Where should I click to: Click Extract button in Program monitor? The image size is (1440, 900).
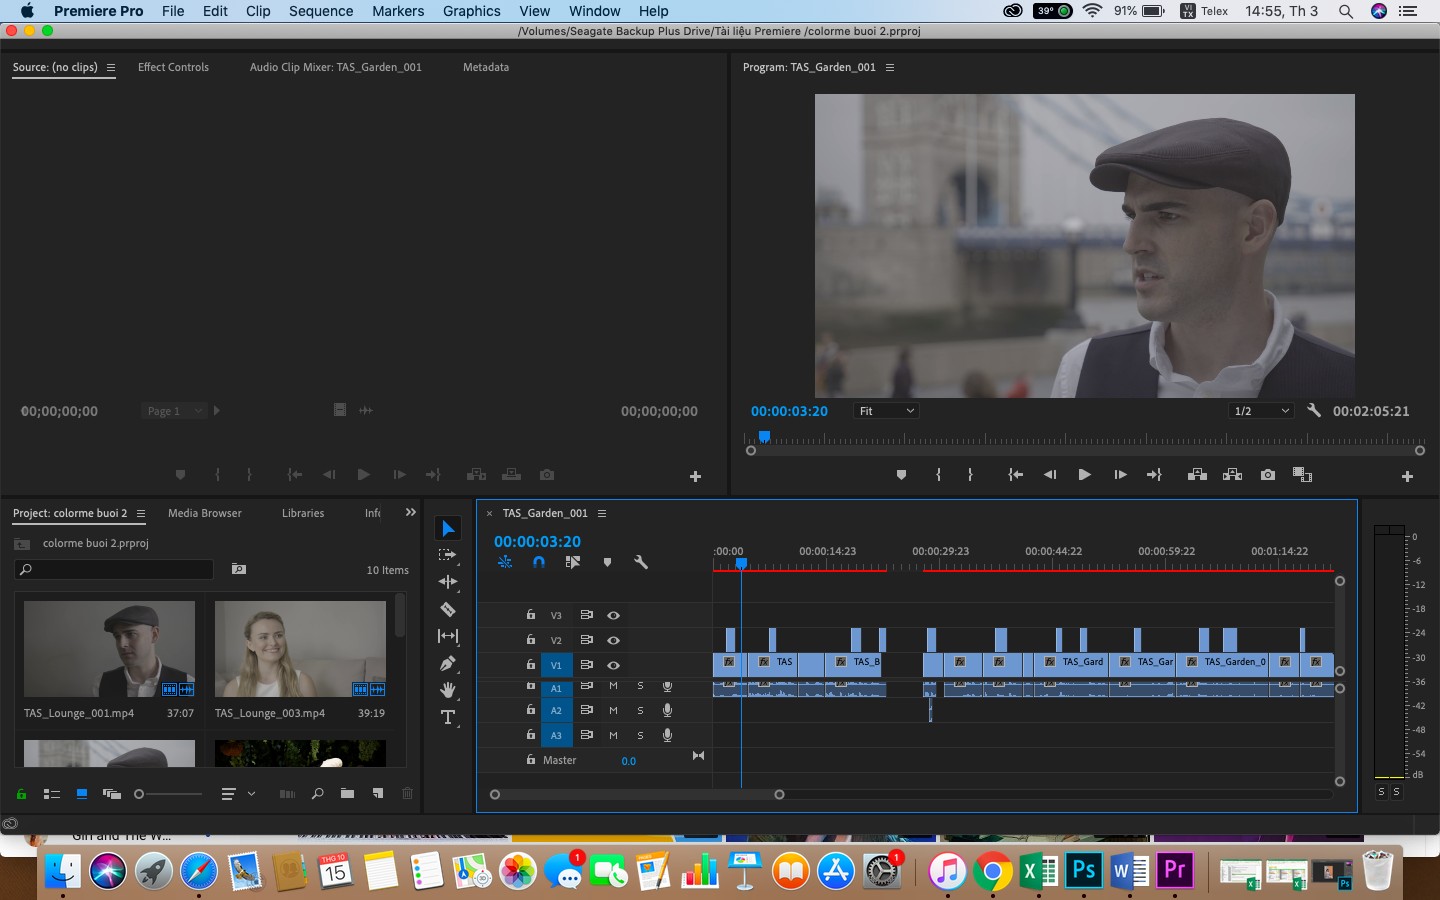(1232, 475)
